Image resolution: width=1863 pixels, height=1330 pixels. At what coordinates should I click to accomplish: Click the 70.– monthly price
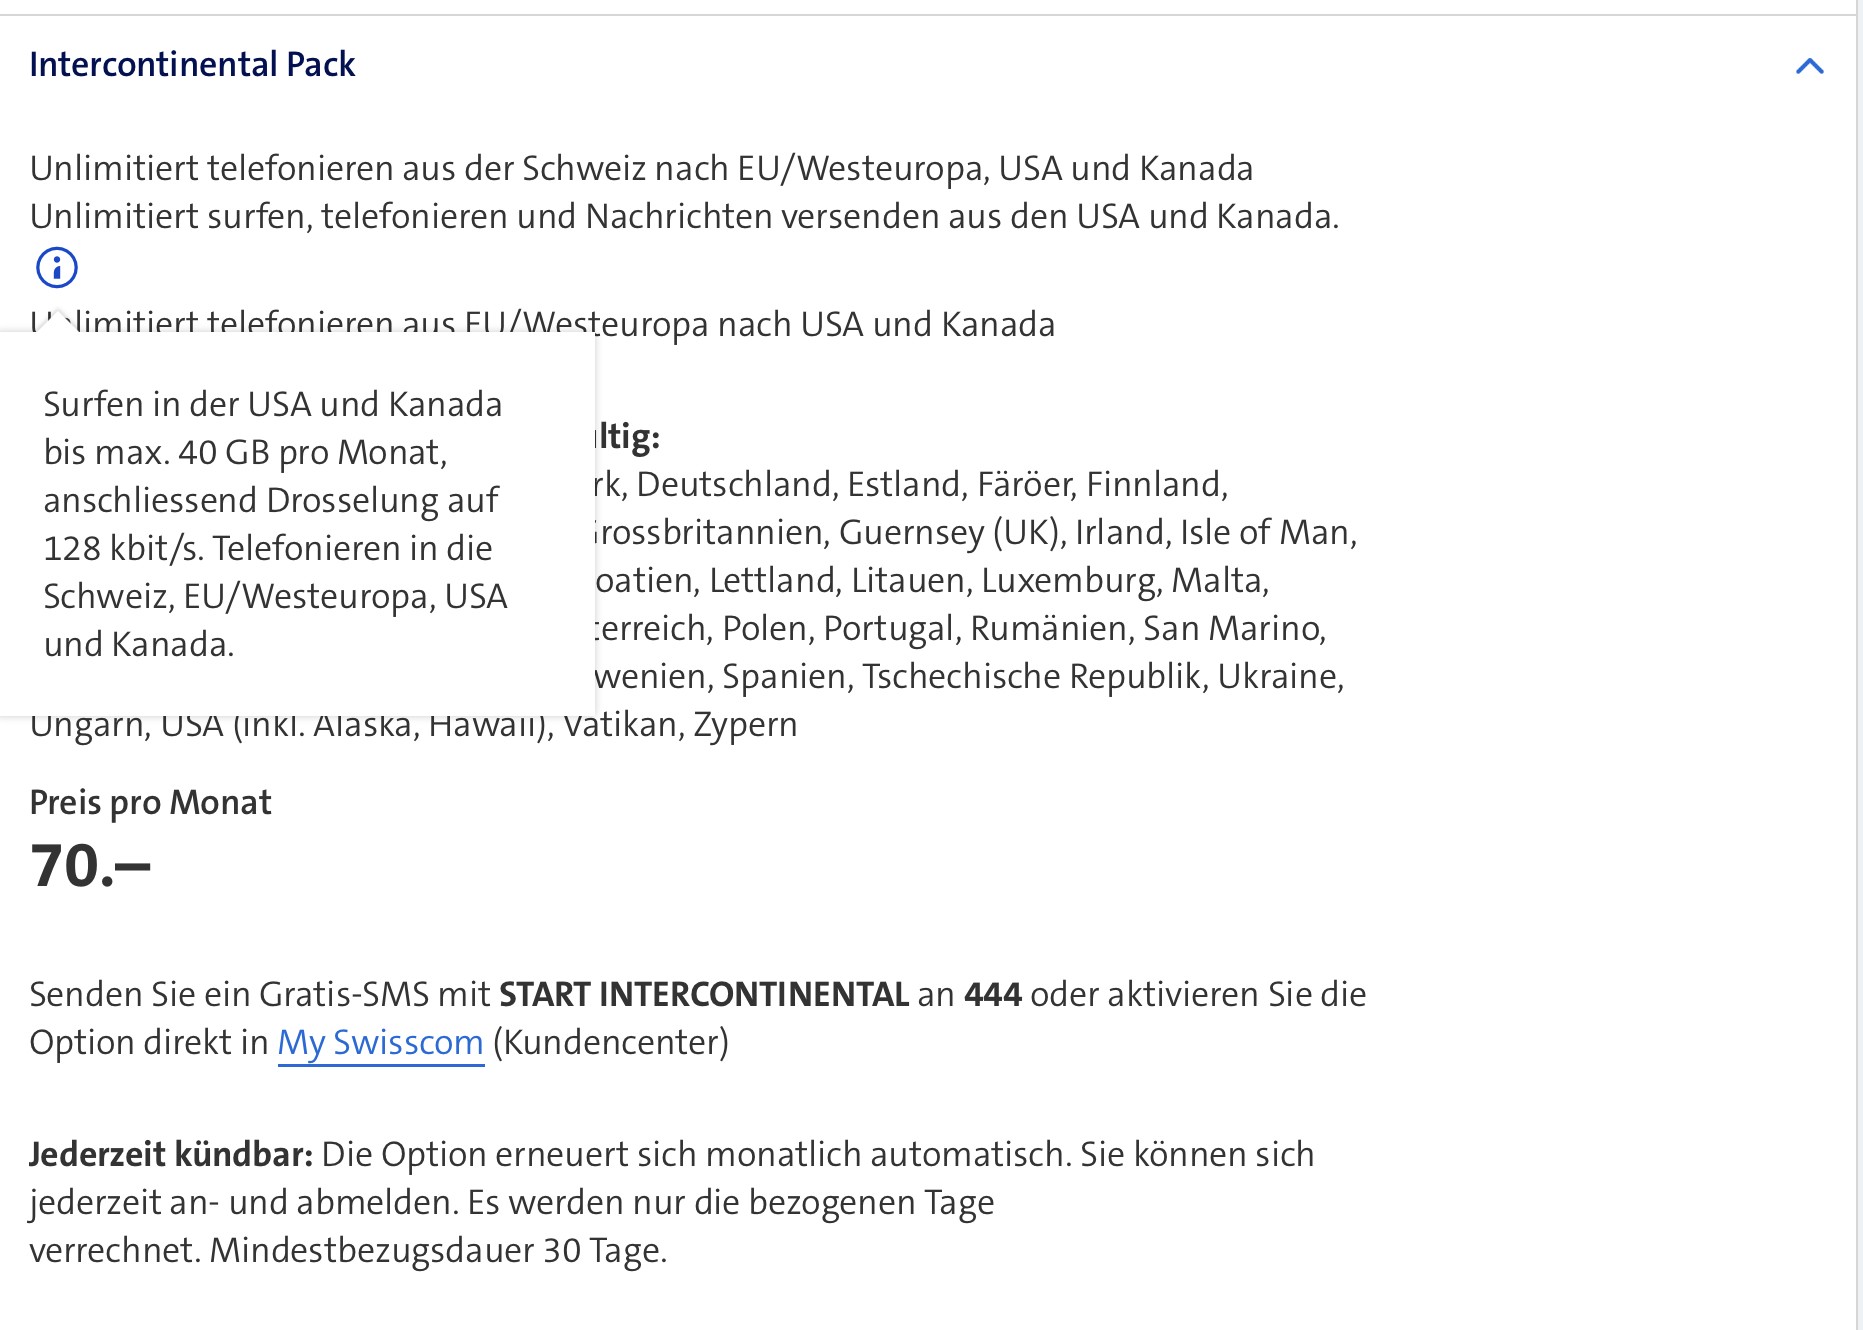pos(90,865)
